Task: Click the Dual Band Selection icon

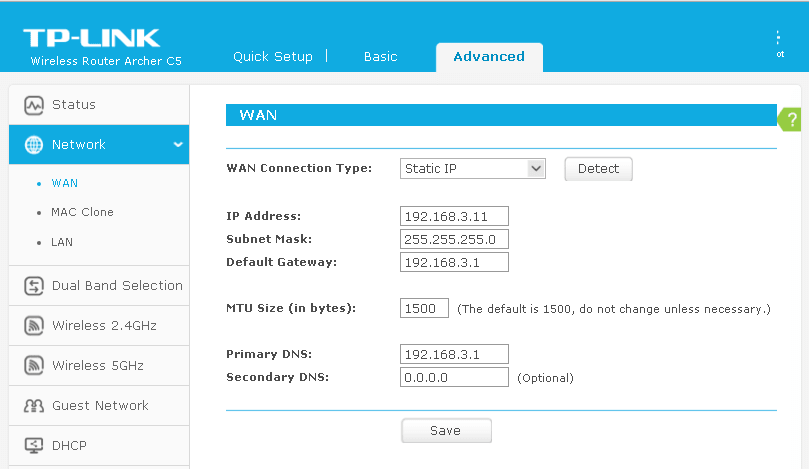Action: 34,286
